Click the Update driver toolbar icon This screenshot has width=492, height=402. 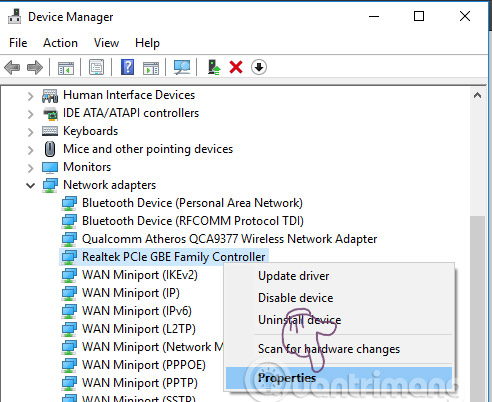(214, 67)
